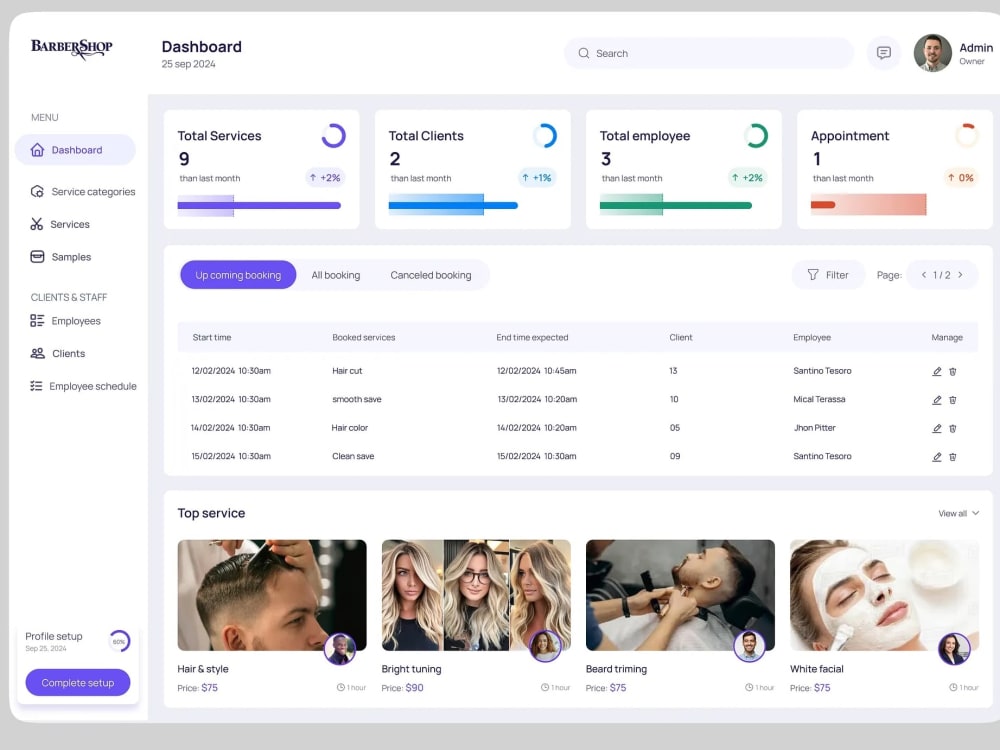Click employee name Mical Terassa
The height and width of the screenshot is (750, 1000).
[819, 399]
